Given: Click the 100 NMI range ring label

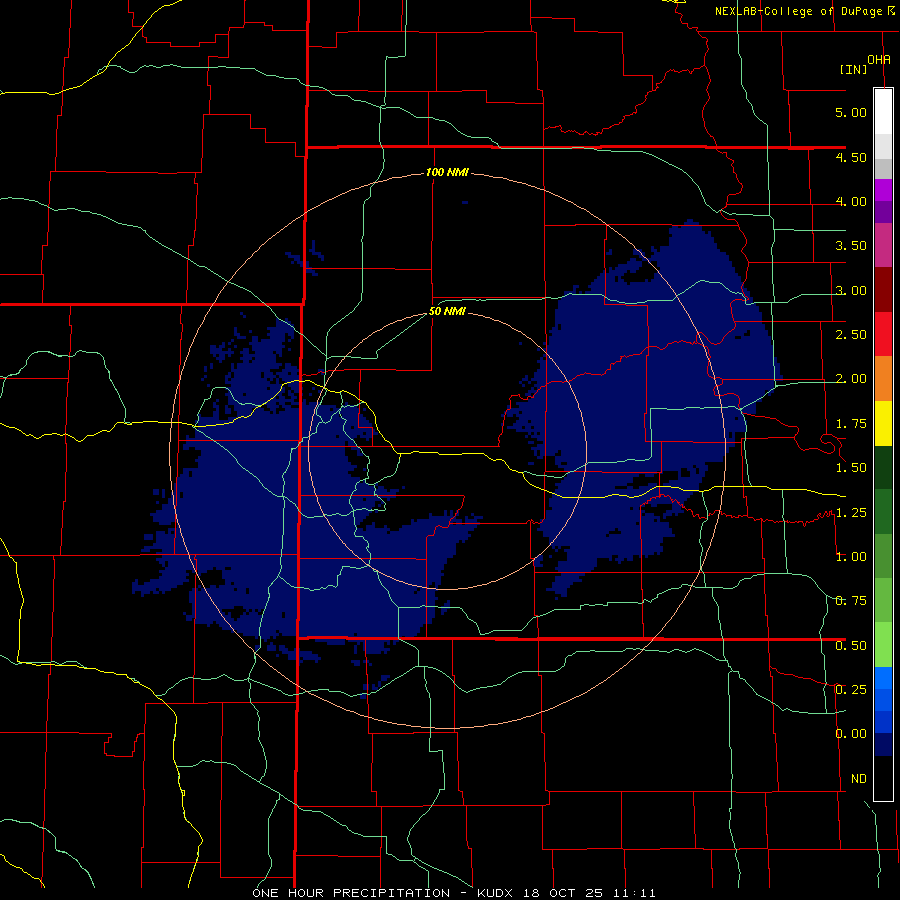Looking at the screenshot, I should point(447,172).
